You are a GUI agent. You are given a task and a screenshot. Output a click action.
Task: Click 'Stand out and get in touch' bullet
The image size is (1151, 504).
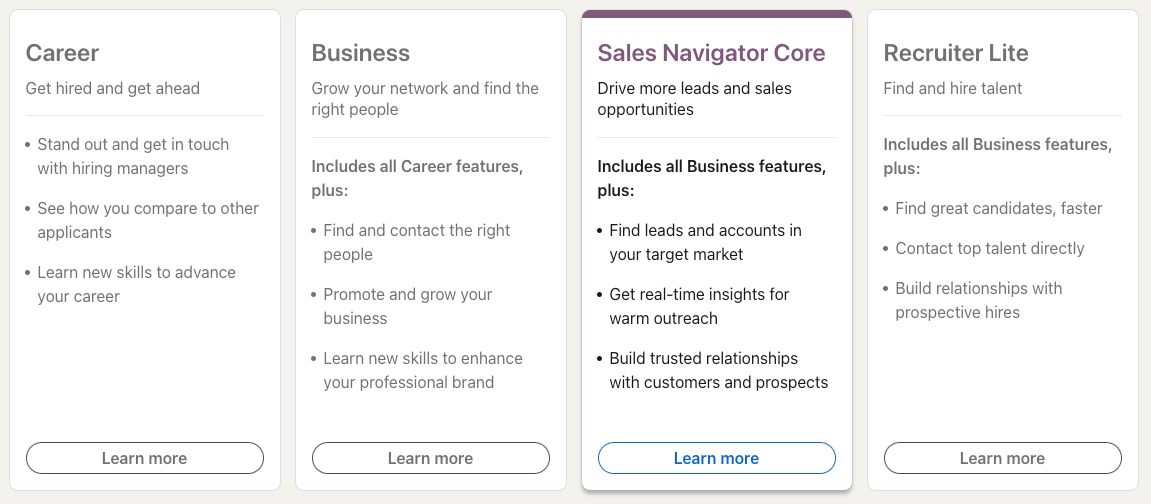[x=133, y=156]
